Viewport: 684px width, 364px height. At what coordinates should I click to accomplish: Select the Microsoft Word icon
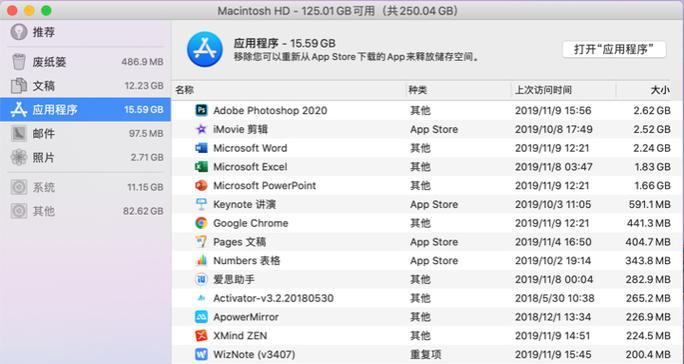pyautogui.click(x=201, y=148)
